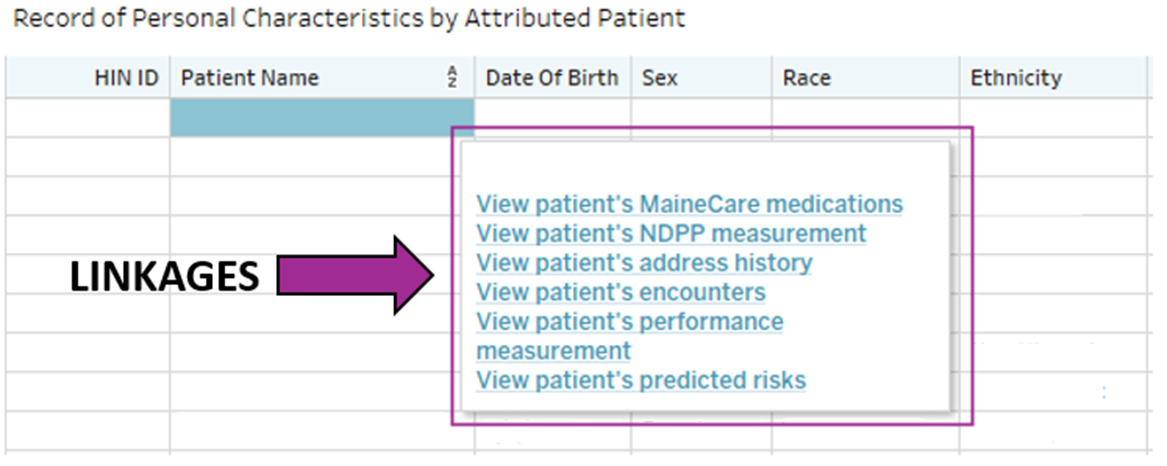Click the highlighted blue Patient Name cell

pyautogui.click(x=320, y=117)
